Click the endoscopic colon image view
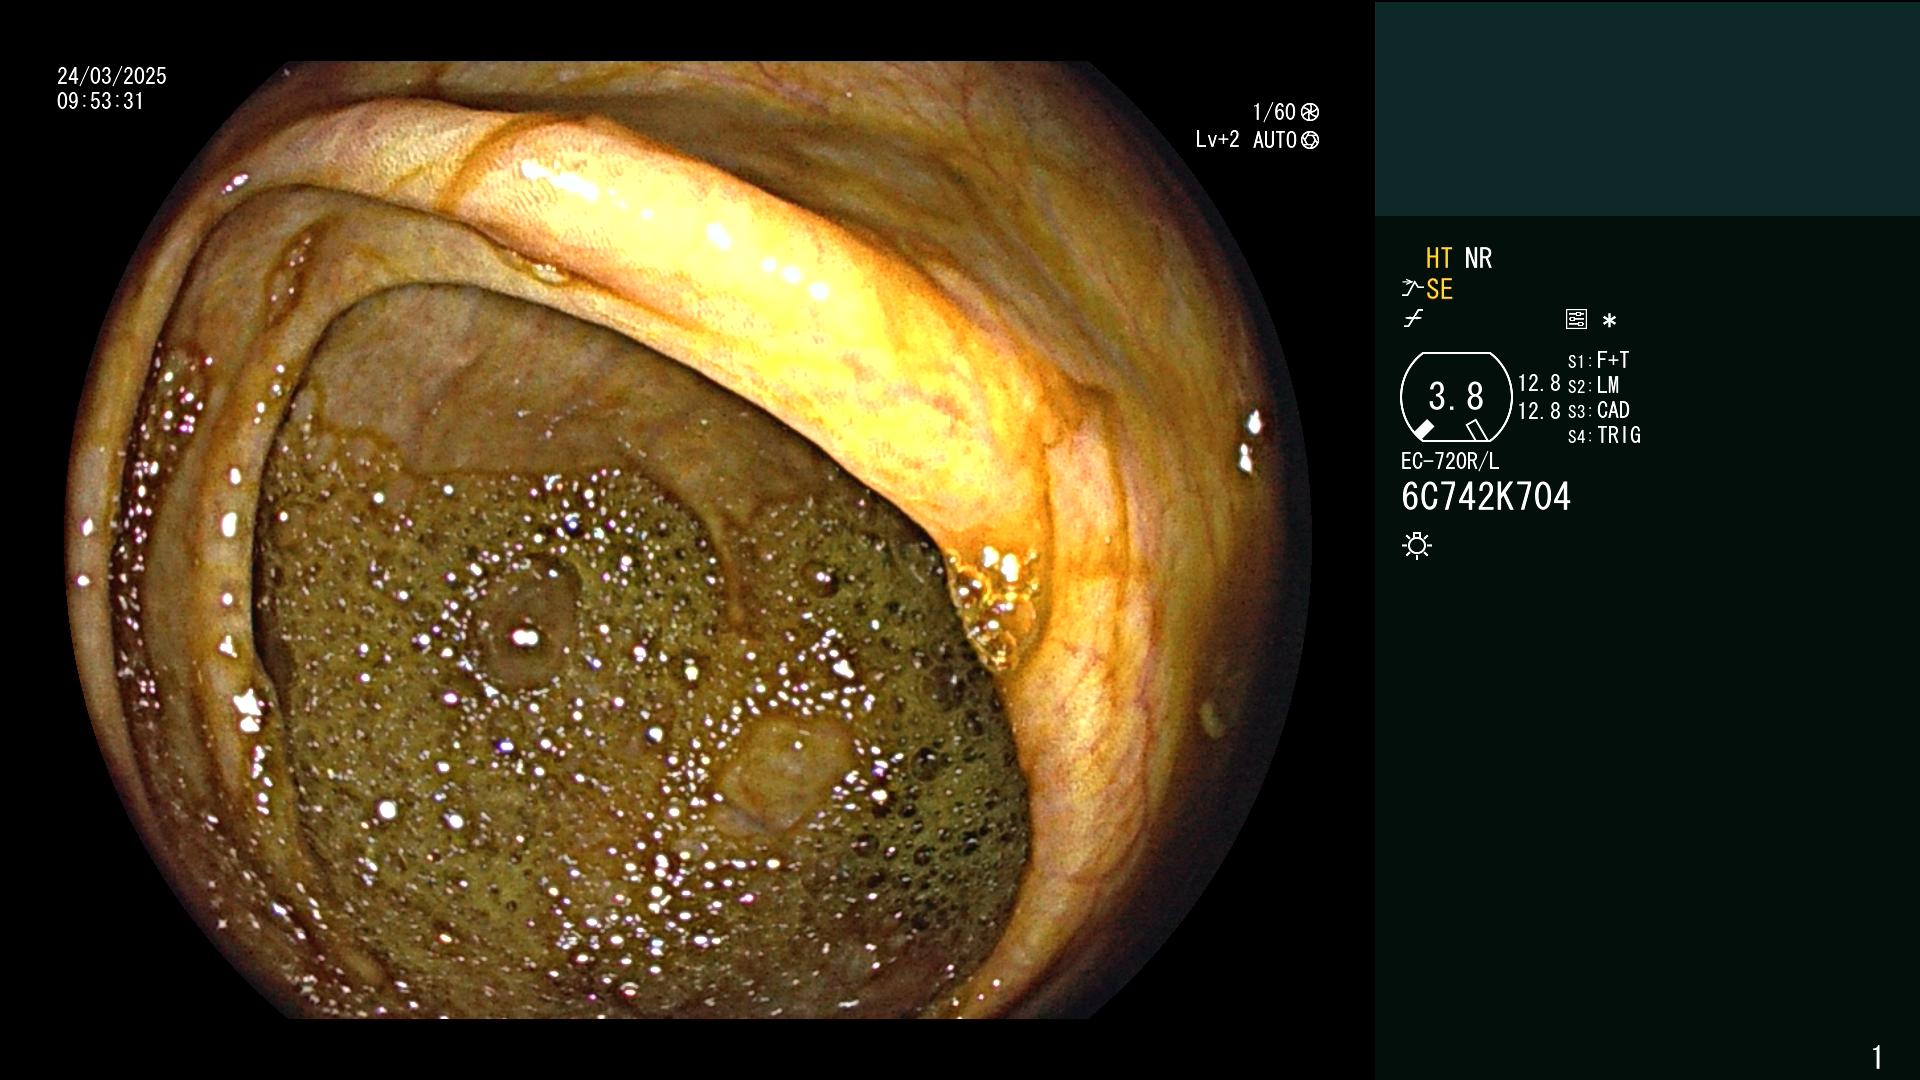Viewport: 1920px width, 1080px height. pos(689,540)
